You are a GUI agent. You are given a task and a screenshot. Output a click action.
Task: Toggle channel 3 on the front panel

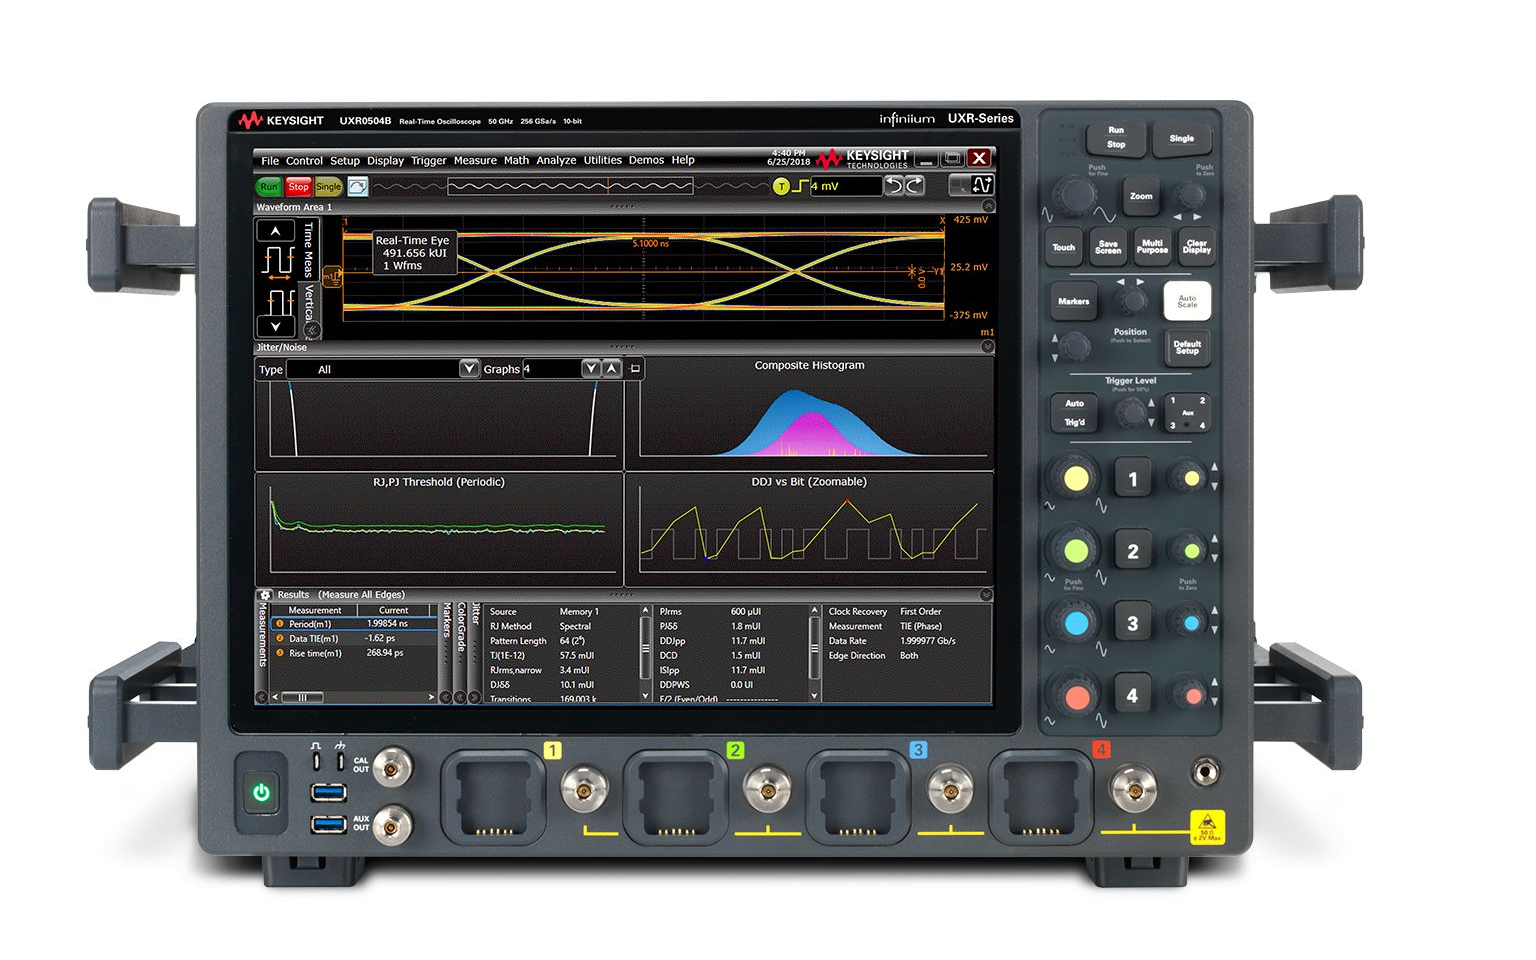pos(1132,624)
